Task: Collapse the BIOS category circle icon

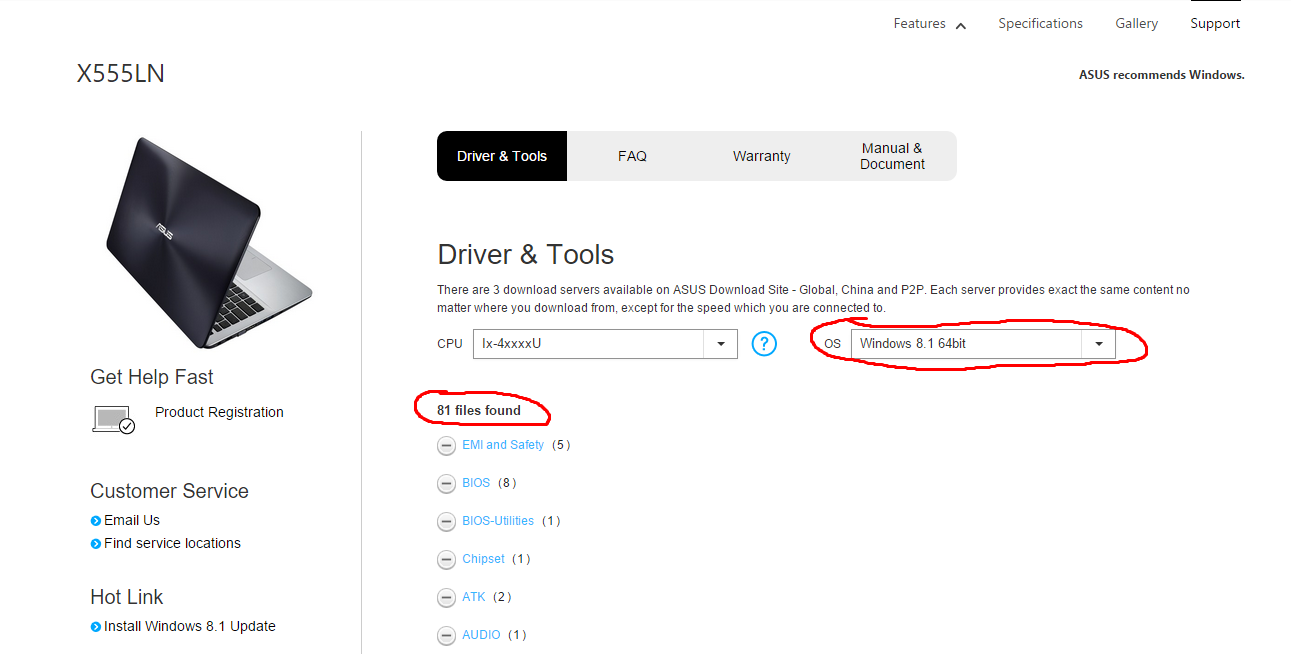Action: (446, 484)
